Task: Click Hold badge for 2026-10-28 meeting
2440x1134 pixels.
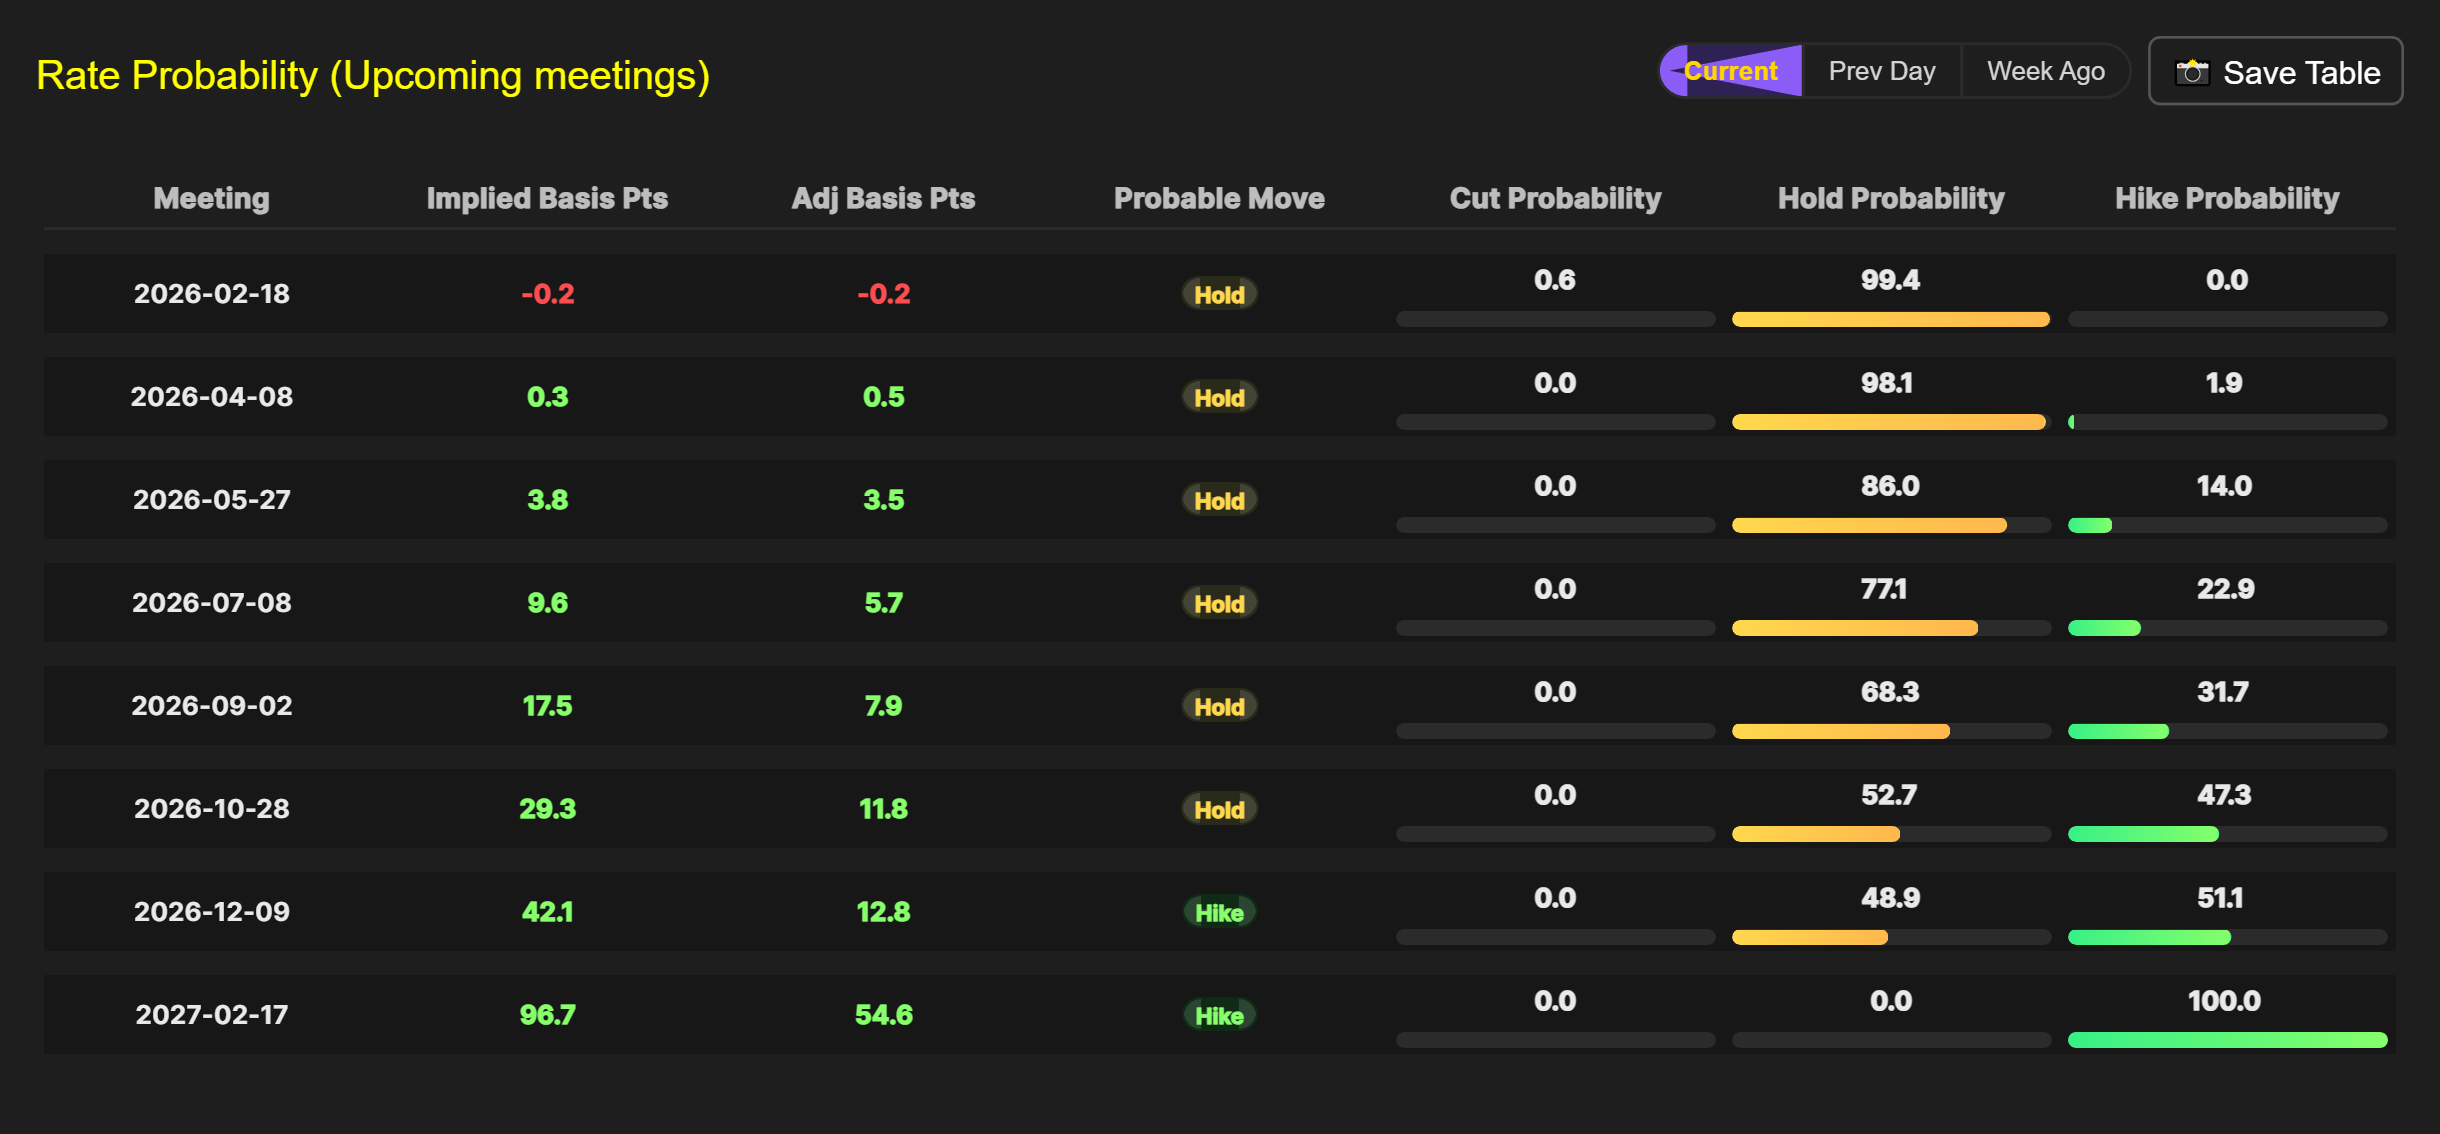Action: (x=1219, y=809)
